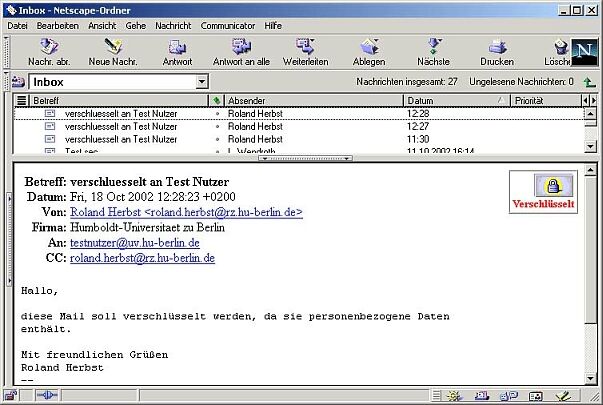
Task: Click the Verschlüsselt encryption lock icon
Action: coord(543,185)
